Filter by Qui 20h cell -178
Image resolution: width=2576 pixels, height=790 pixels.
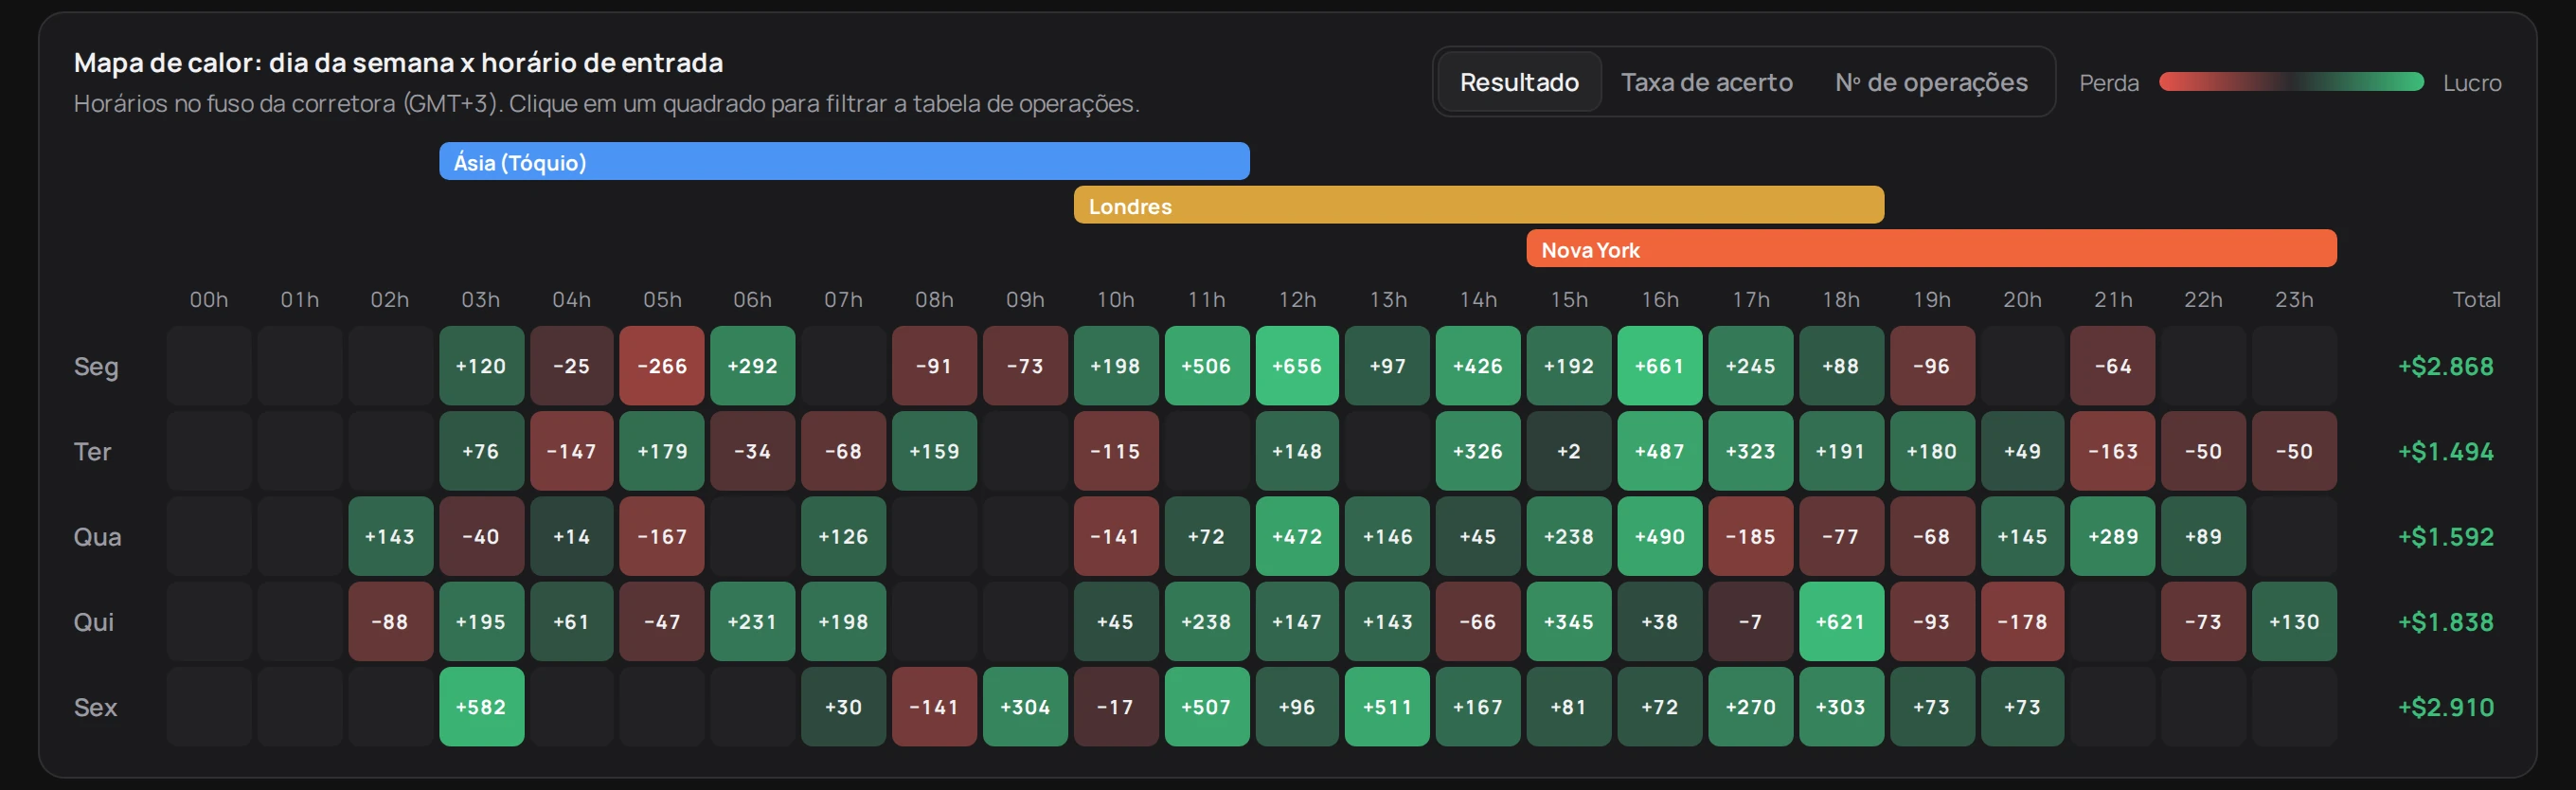(2022, 621)
